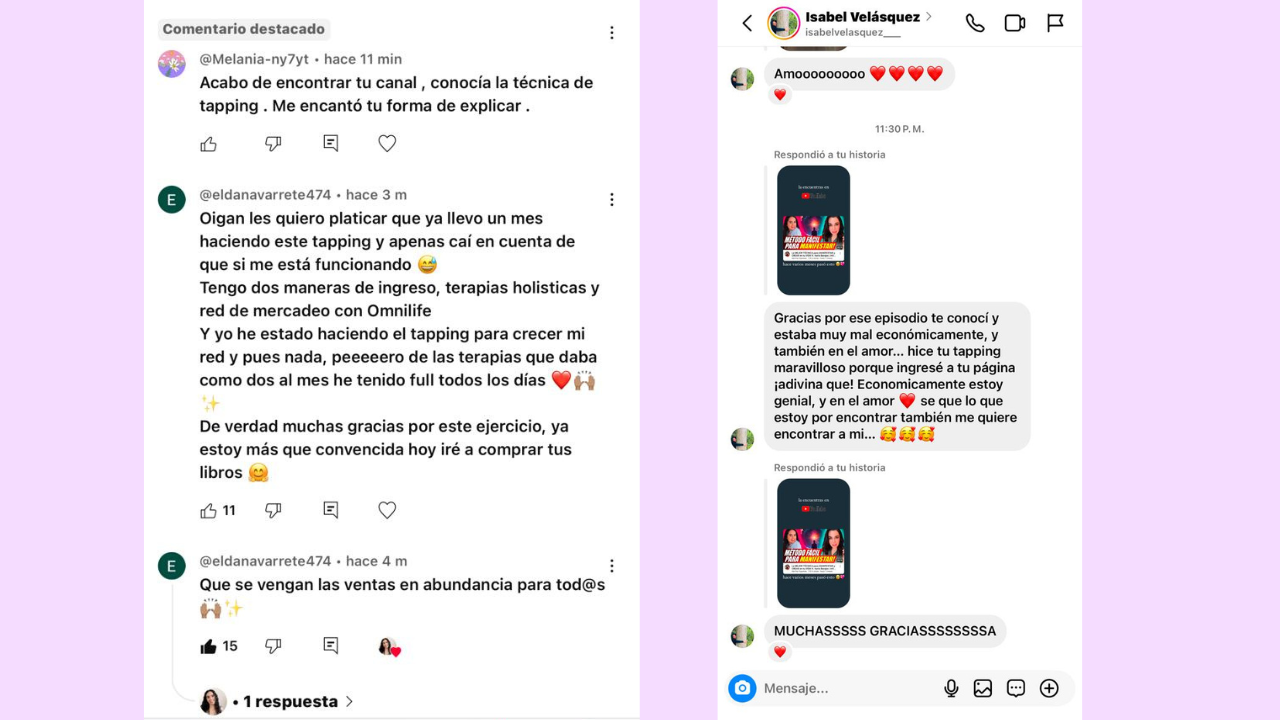Start a voice call with Isabel Velásquez
The height and width of the screenshot is (720, 1280).
(974, 23)
